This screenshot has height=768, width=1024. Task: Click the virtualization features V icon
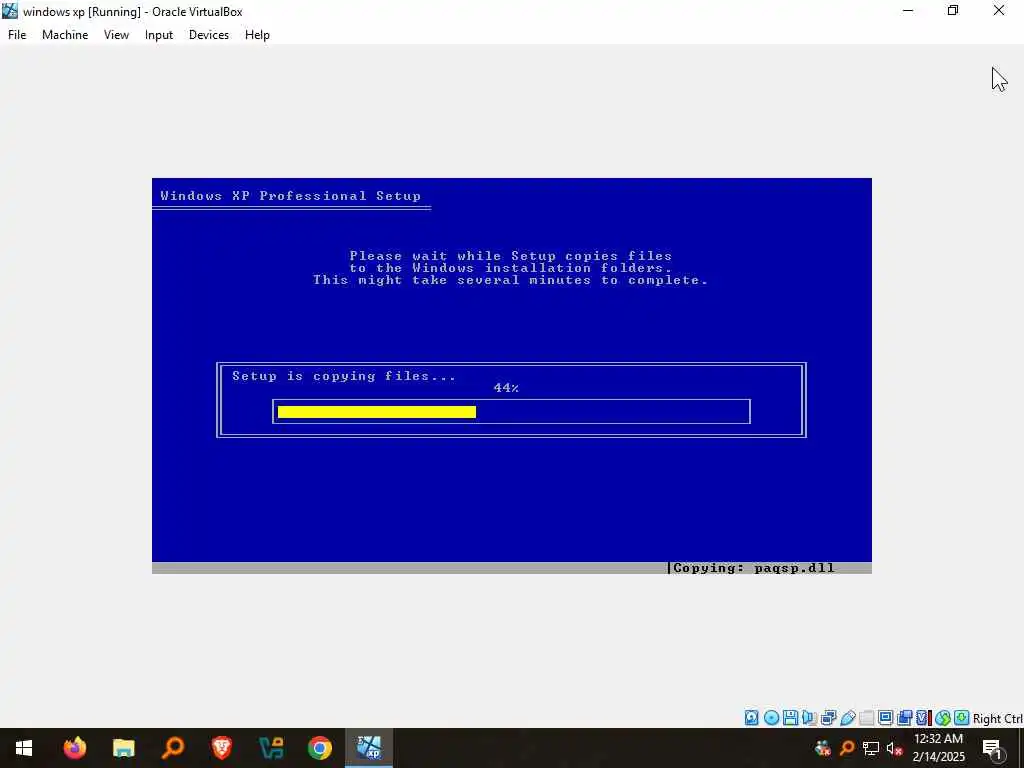[923, 718]
